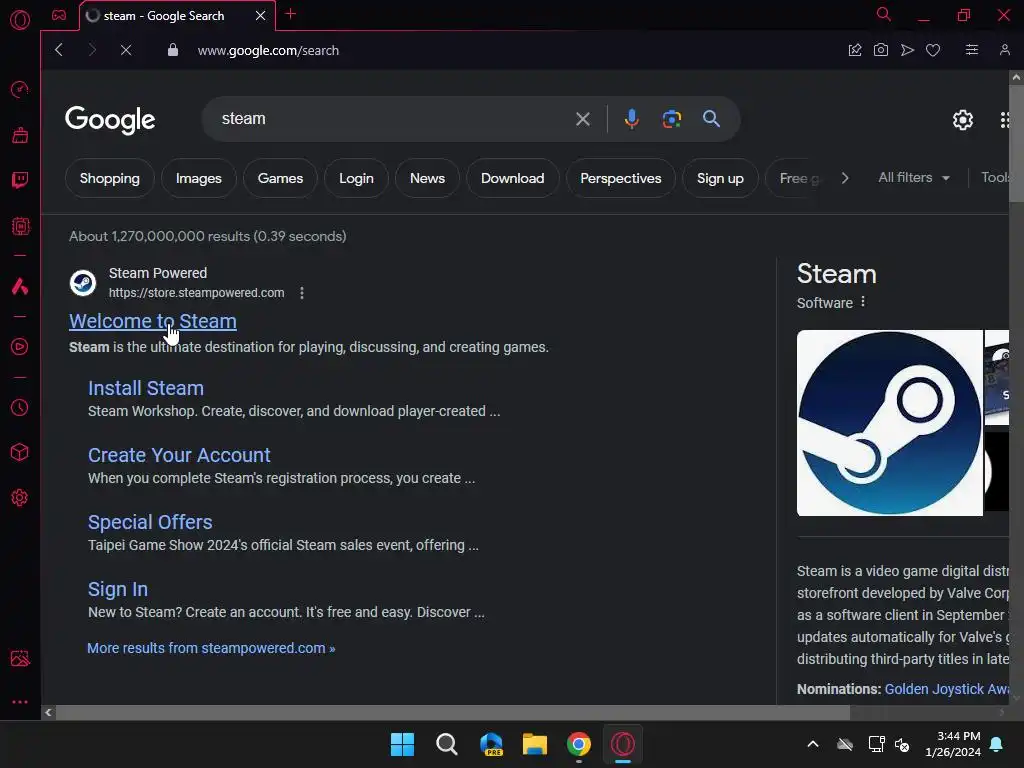Screen dimensions: 1024x768
Task: Open Special Offers sitelink
Action: coord(150,522)
